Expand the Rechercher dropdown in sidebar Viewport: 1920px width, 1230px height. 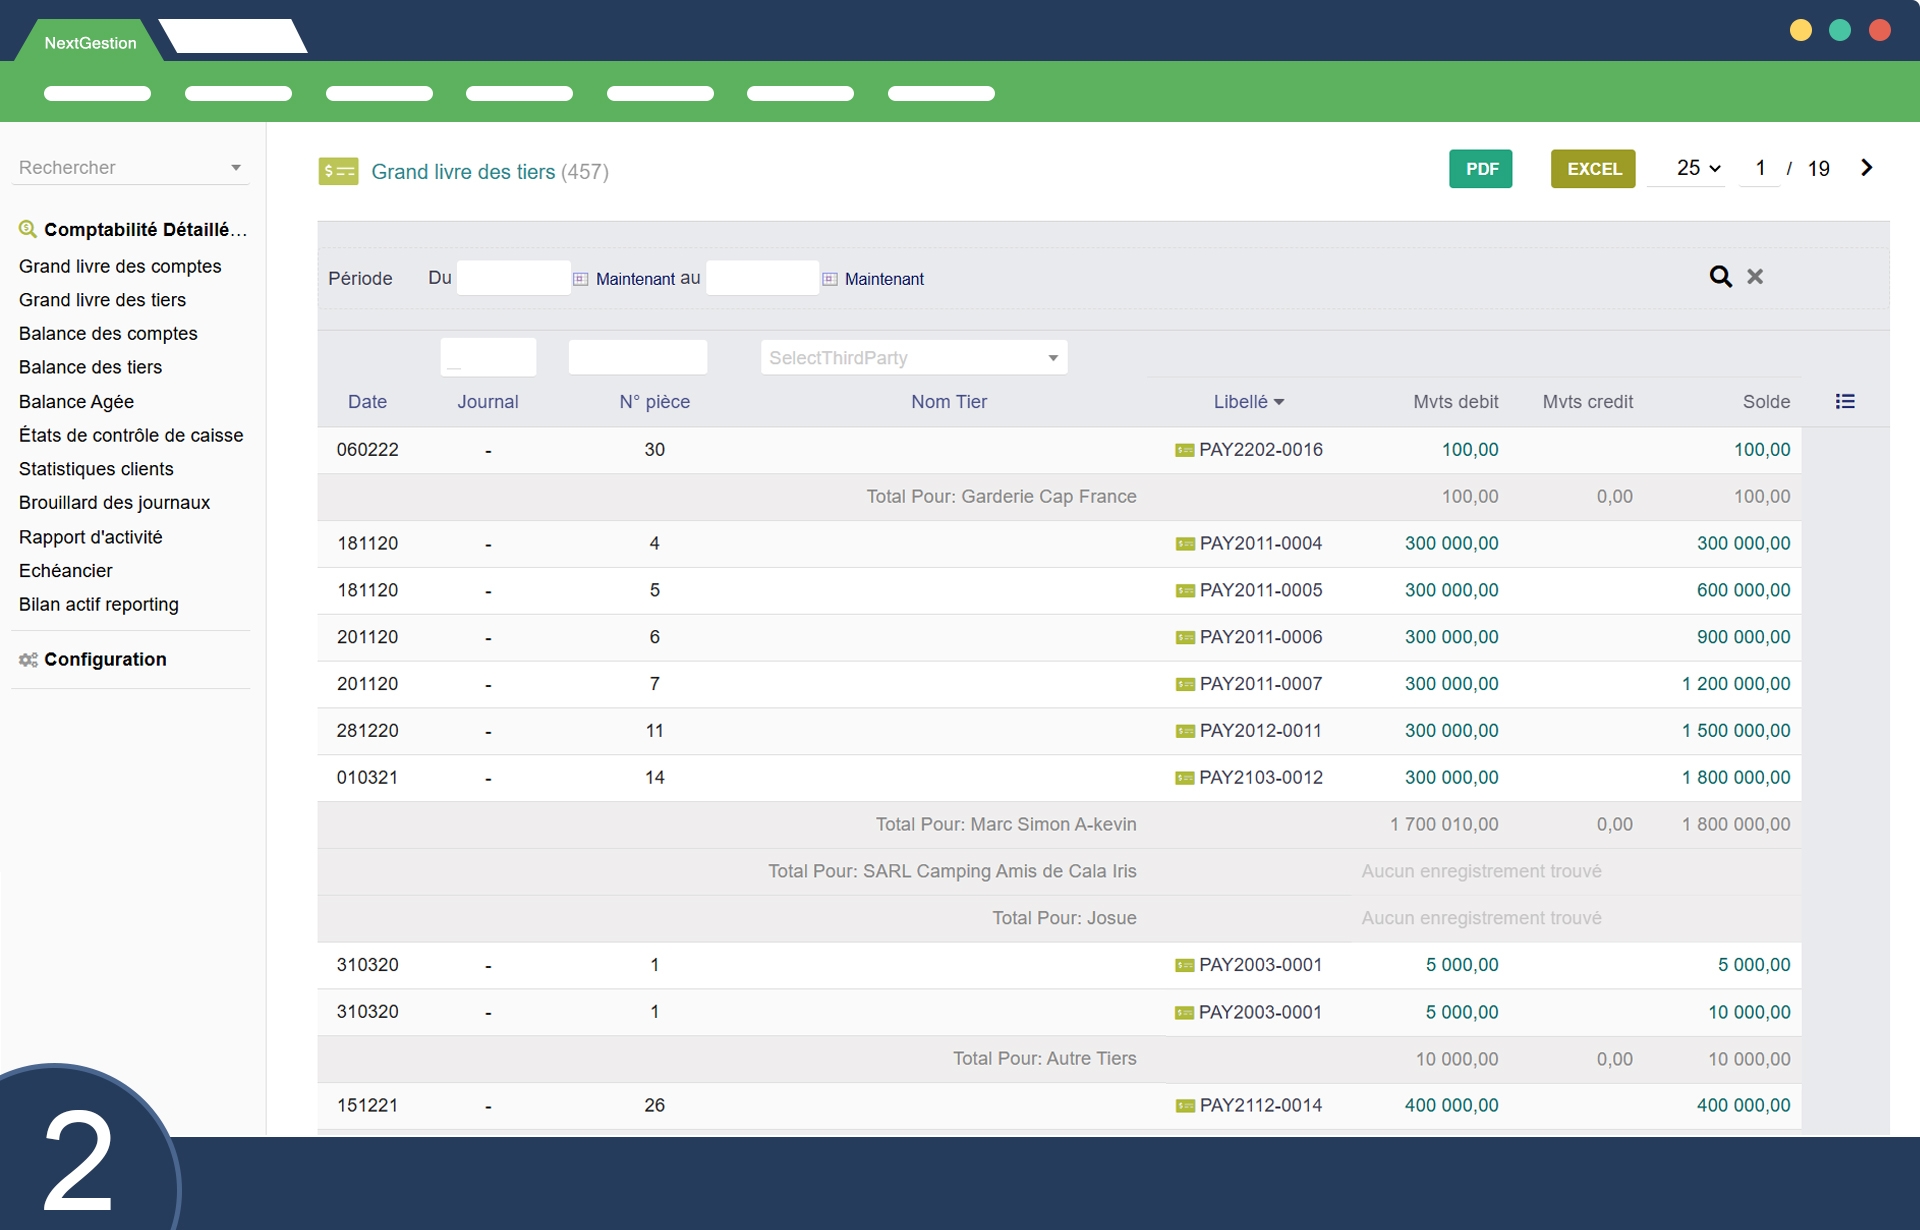click(235, 168)
